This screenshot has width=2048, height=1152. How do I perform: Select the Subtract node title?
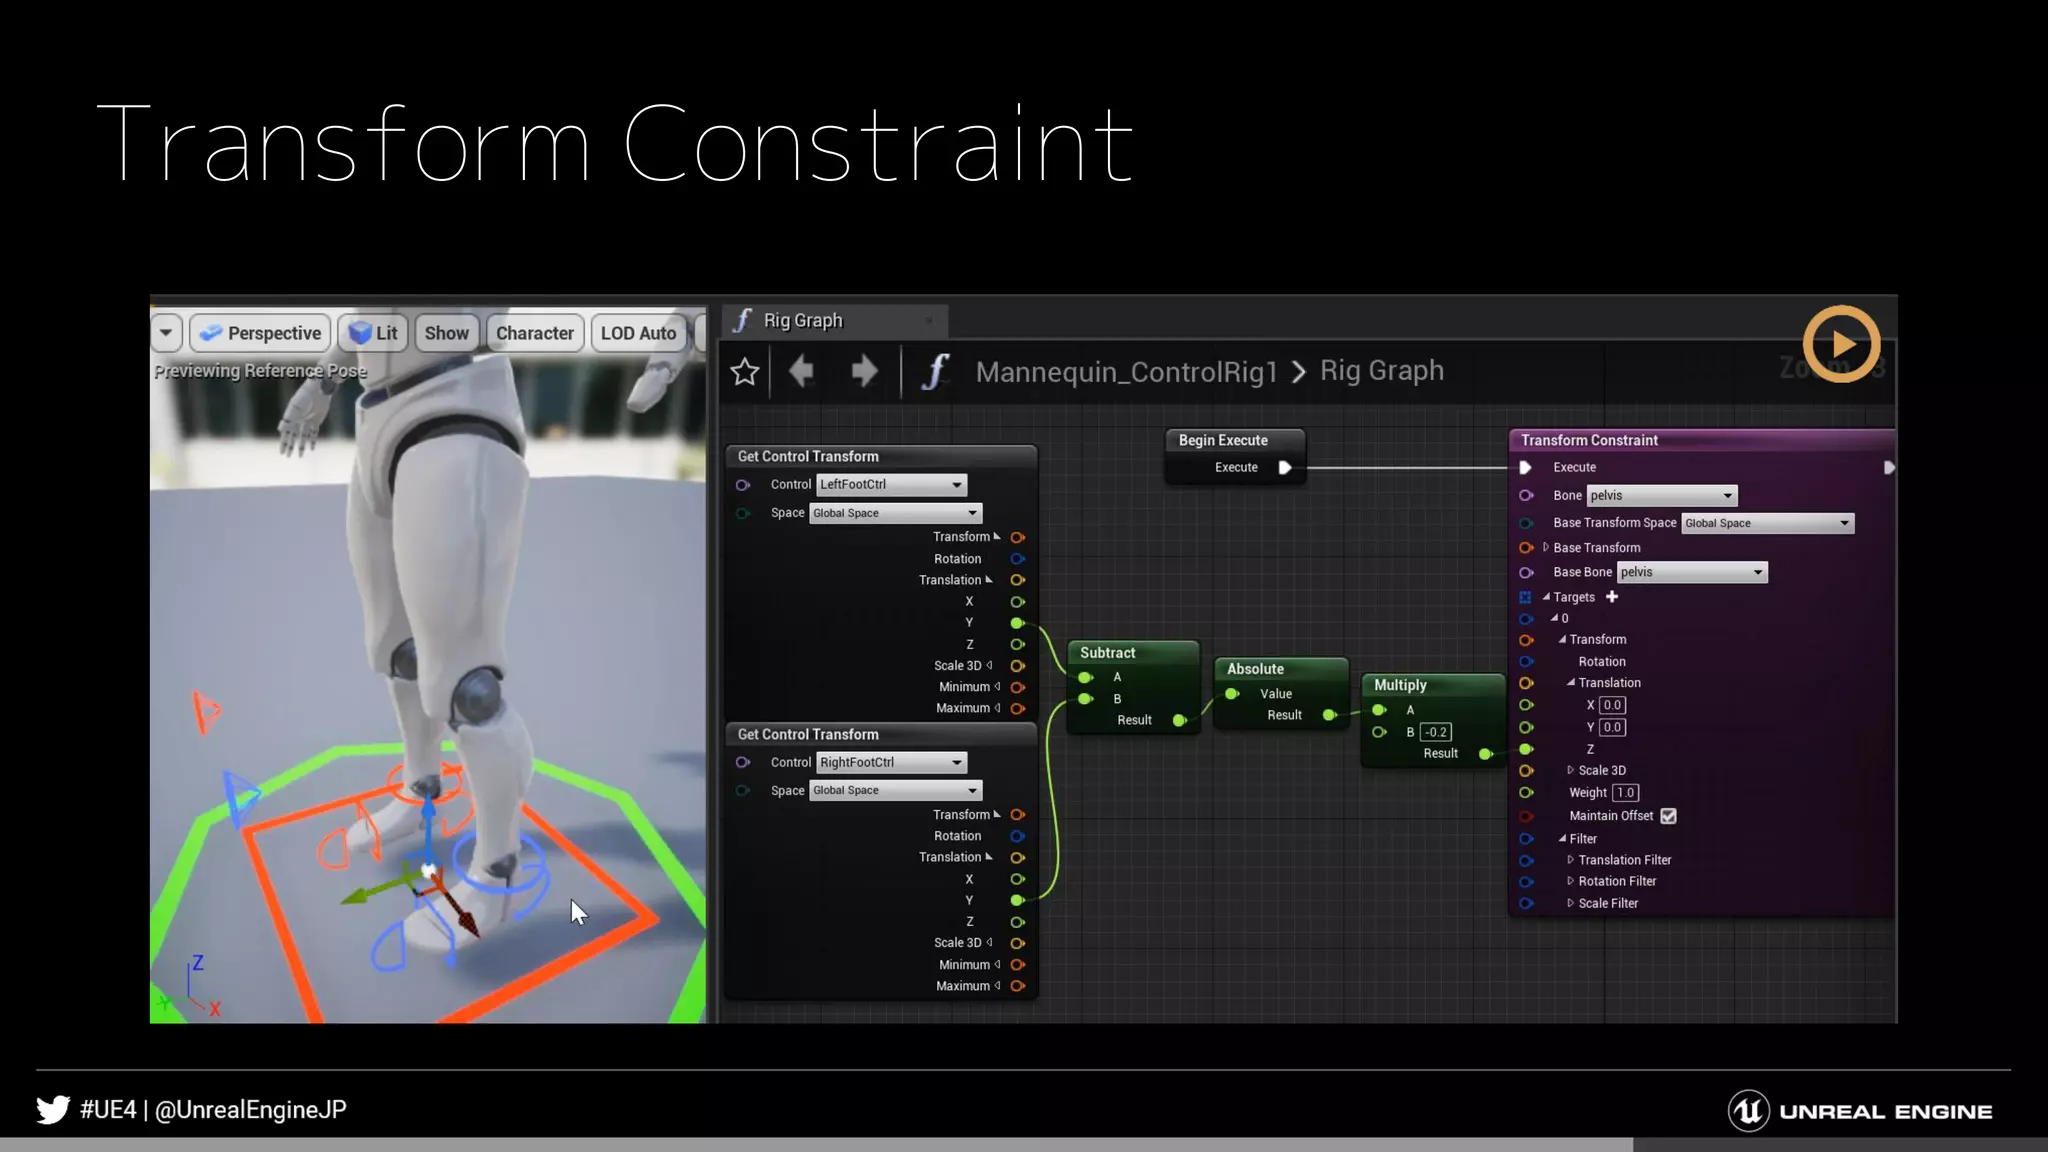tap(1108, 653)
